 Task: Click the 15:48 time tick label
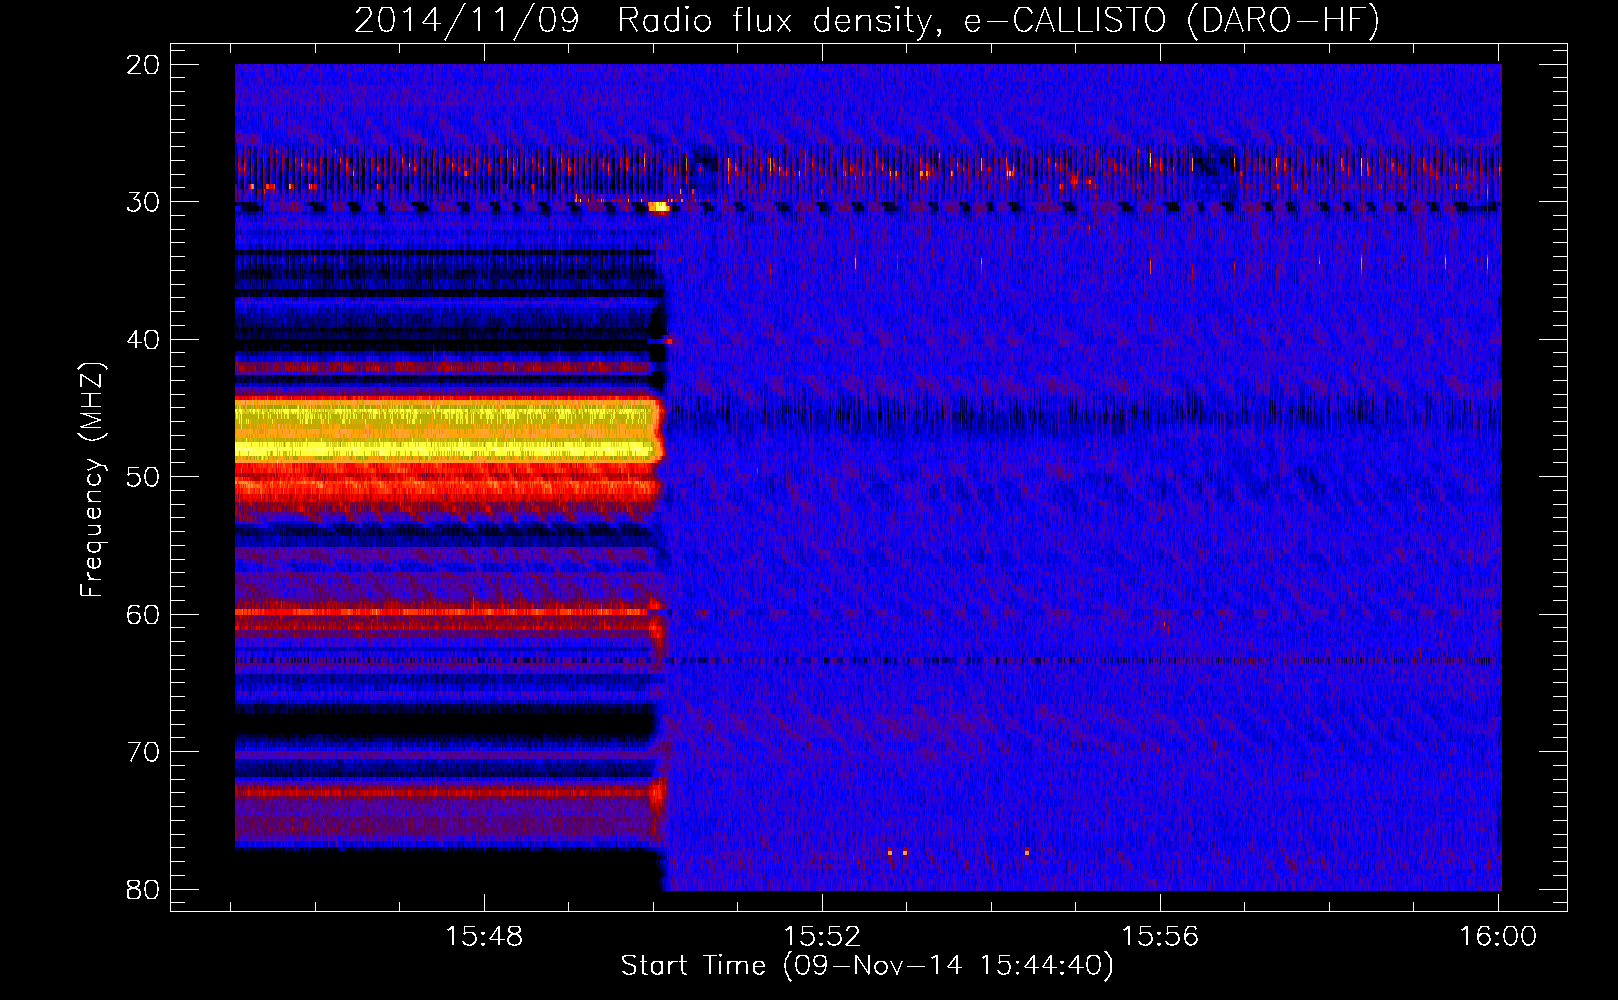click(484, 936)
